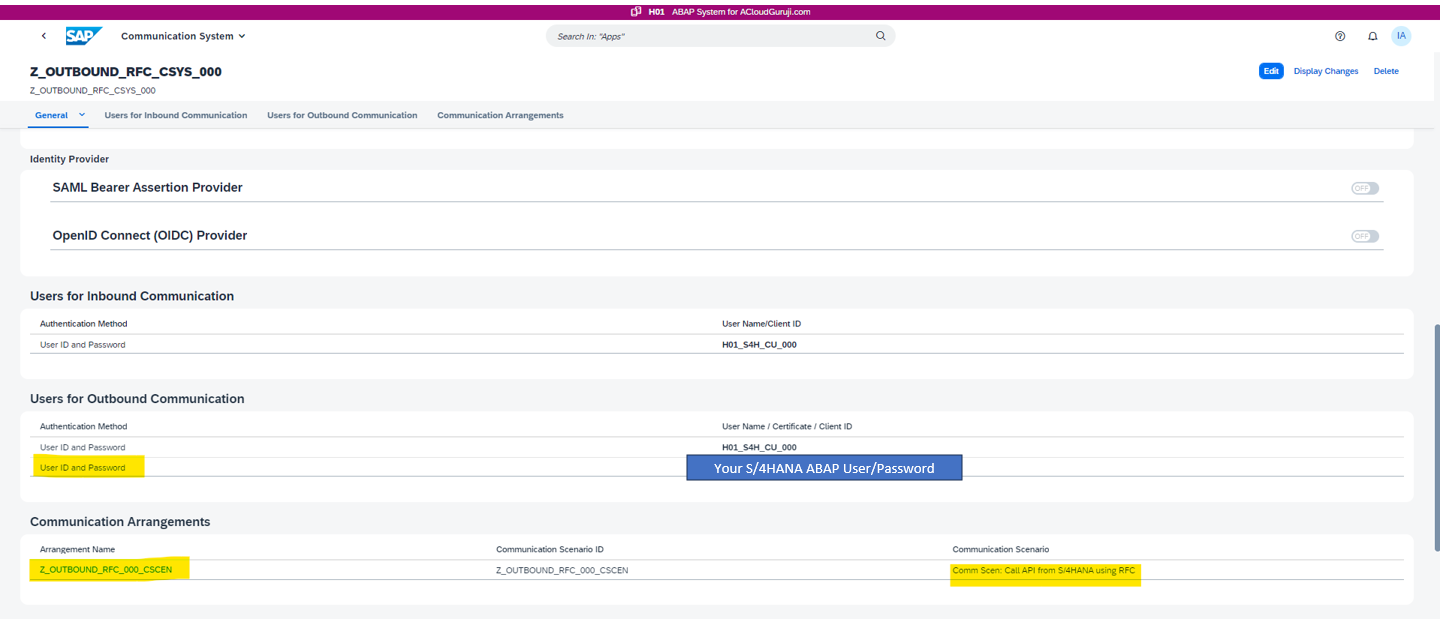Switch to Users for Inbound Communication tab
Screen dimensions: 1440x619
175,115
